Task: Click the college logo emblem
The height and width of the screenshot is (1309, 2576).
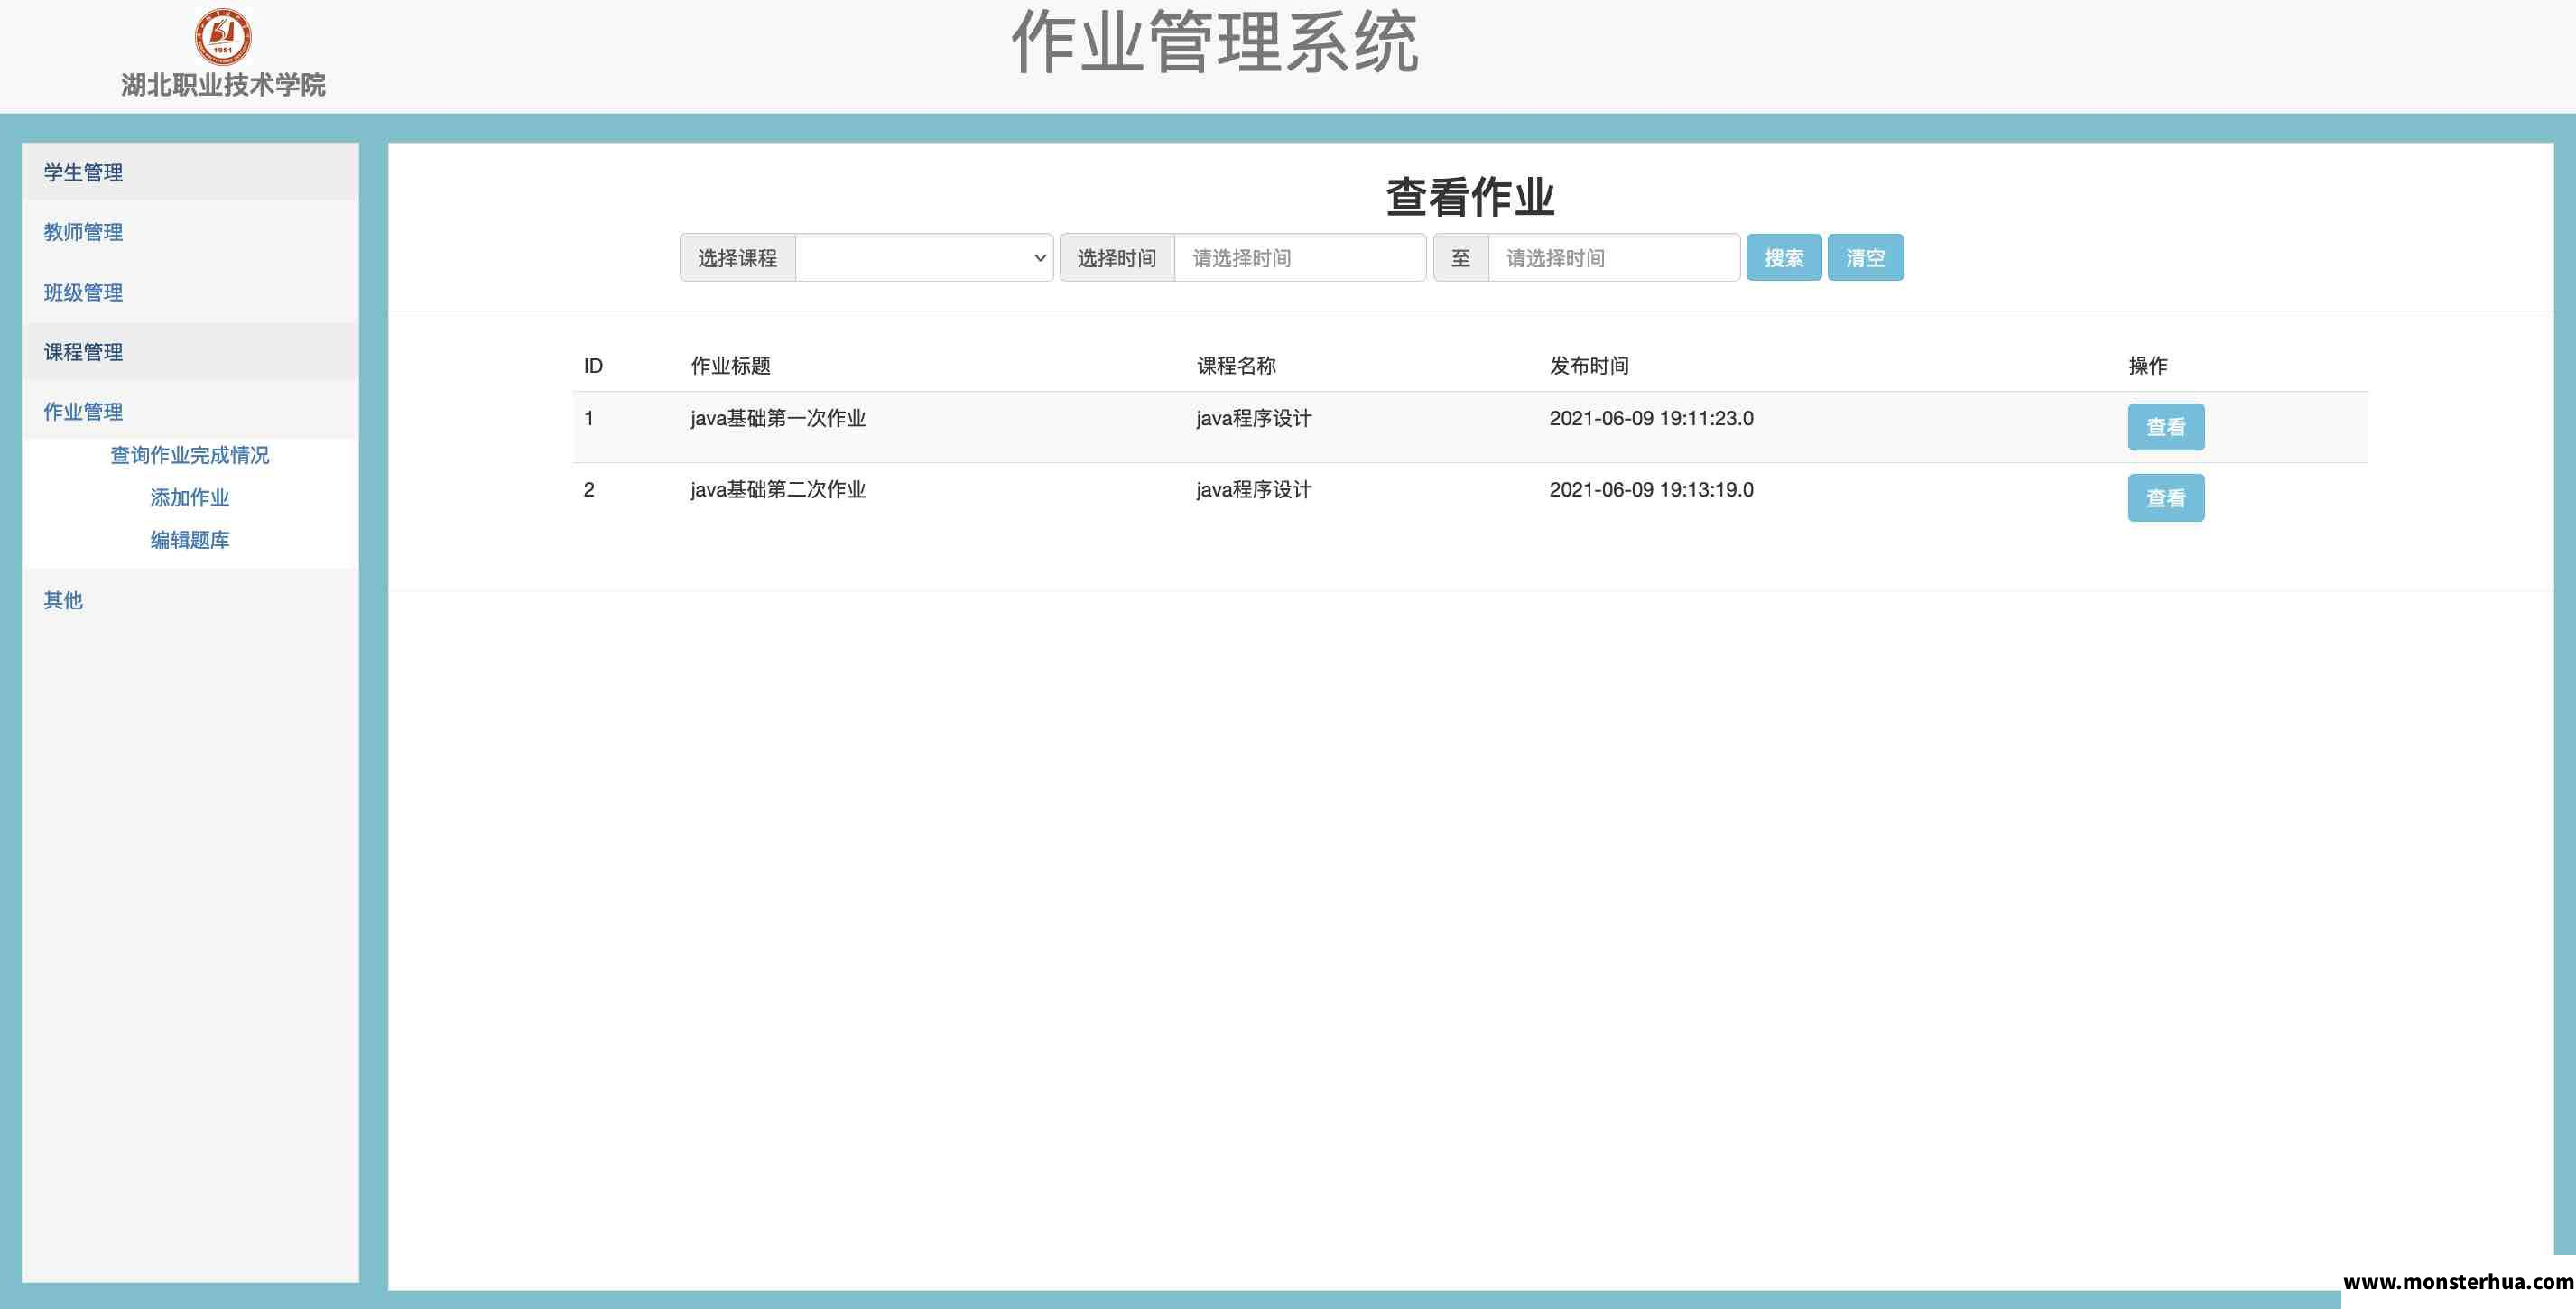Action: (x=222, y=36)
